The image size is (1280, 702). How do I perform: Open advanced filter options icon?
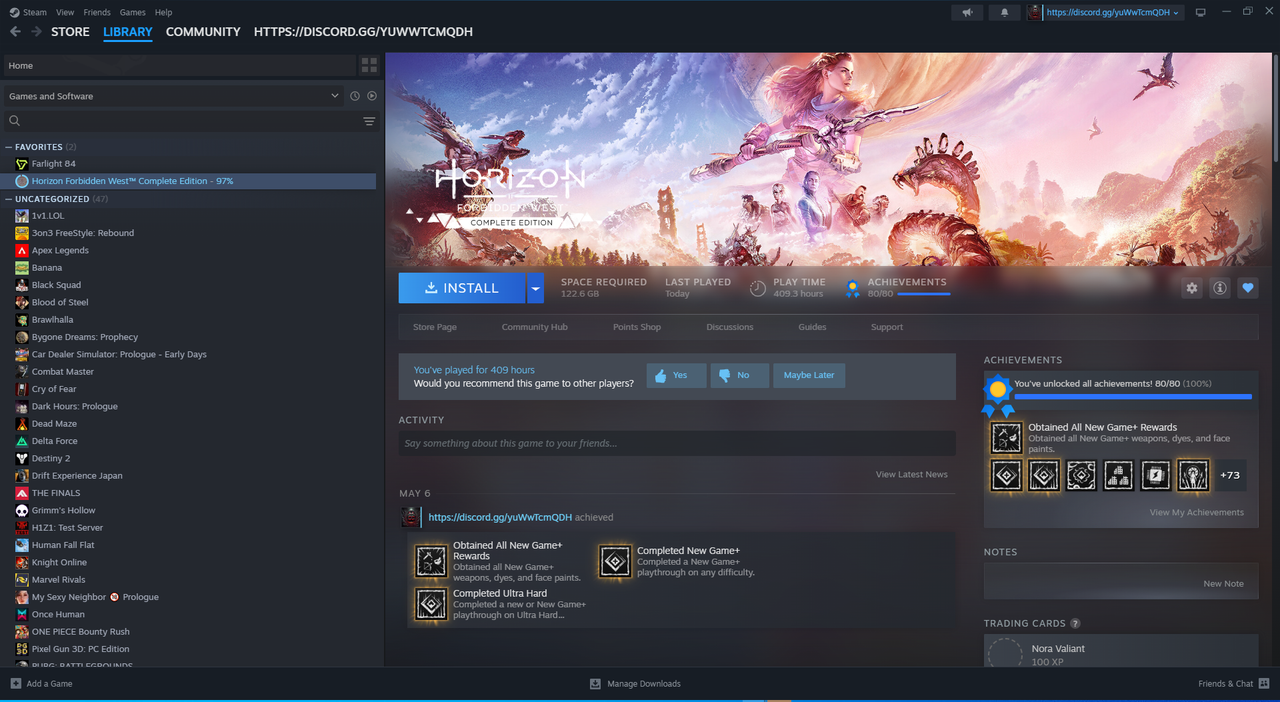tap(369, 121)
